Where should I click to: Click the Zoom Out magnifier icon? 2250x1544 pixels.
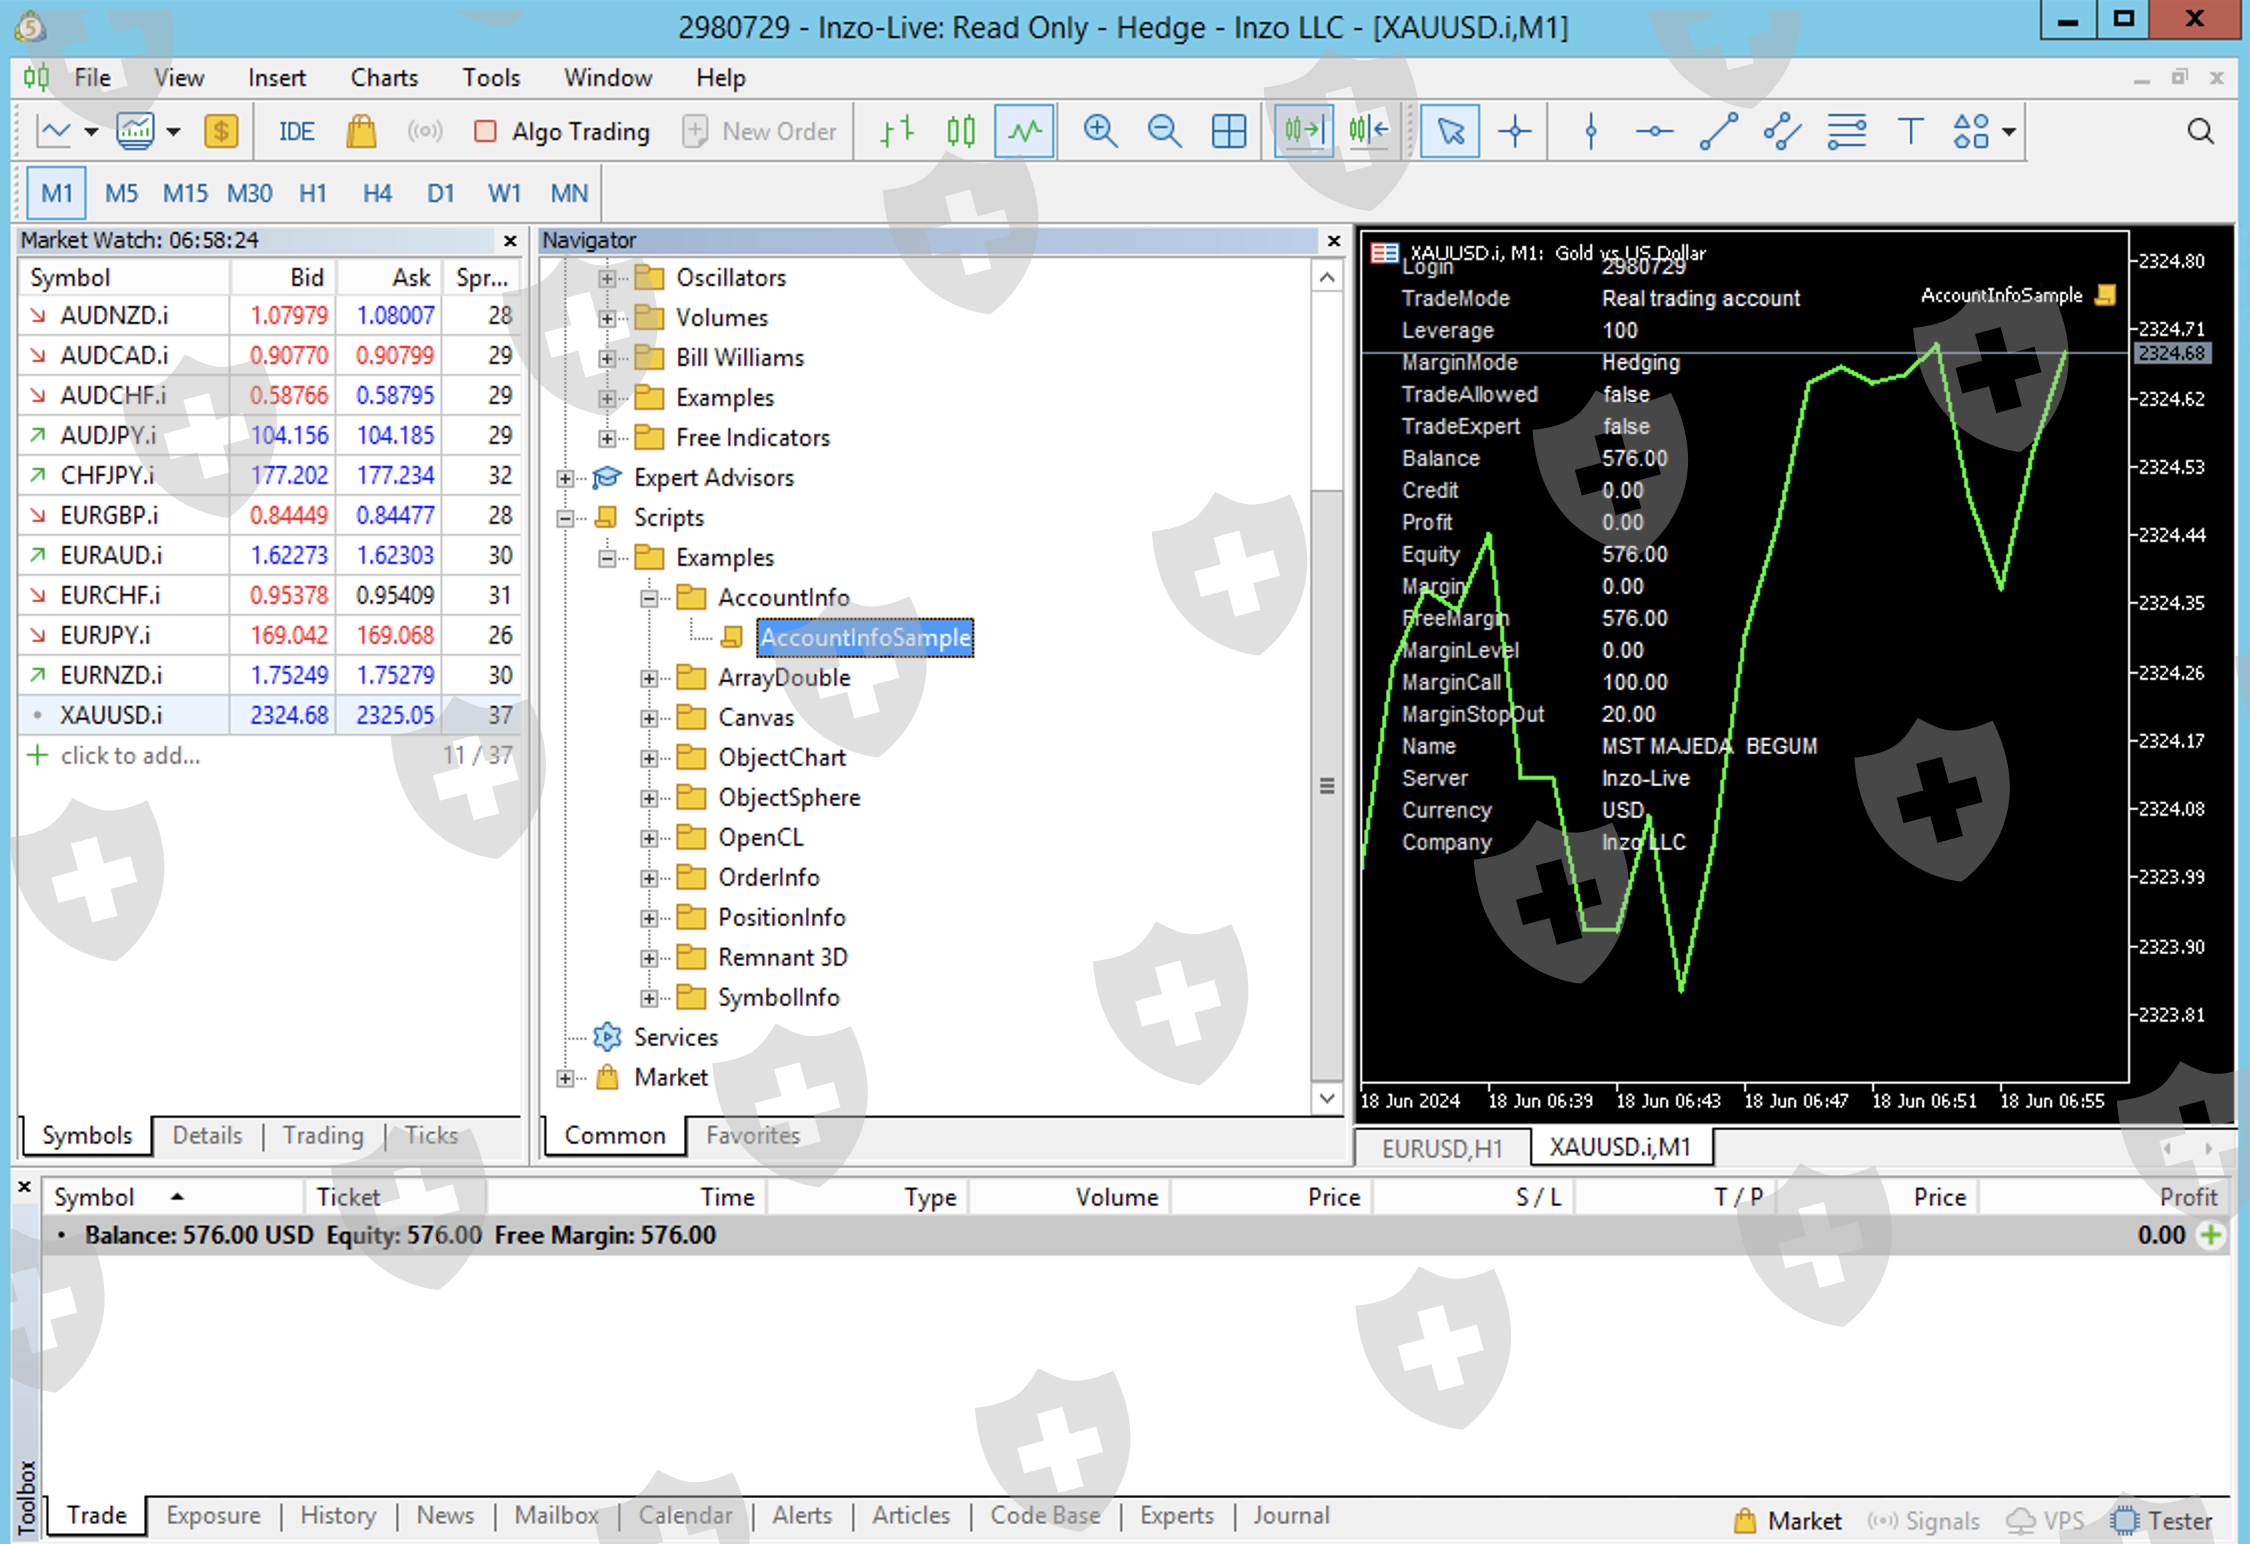click(x=1164, y=131)
